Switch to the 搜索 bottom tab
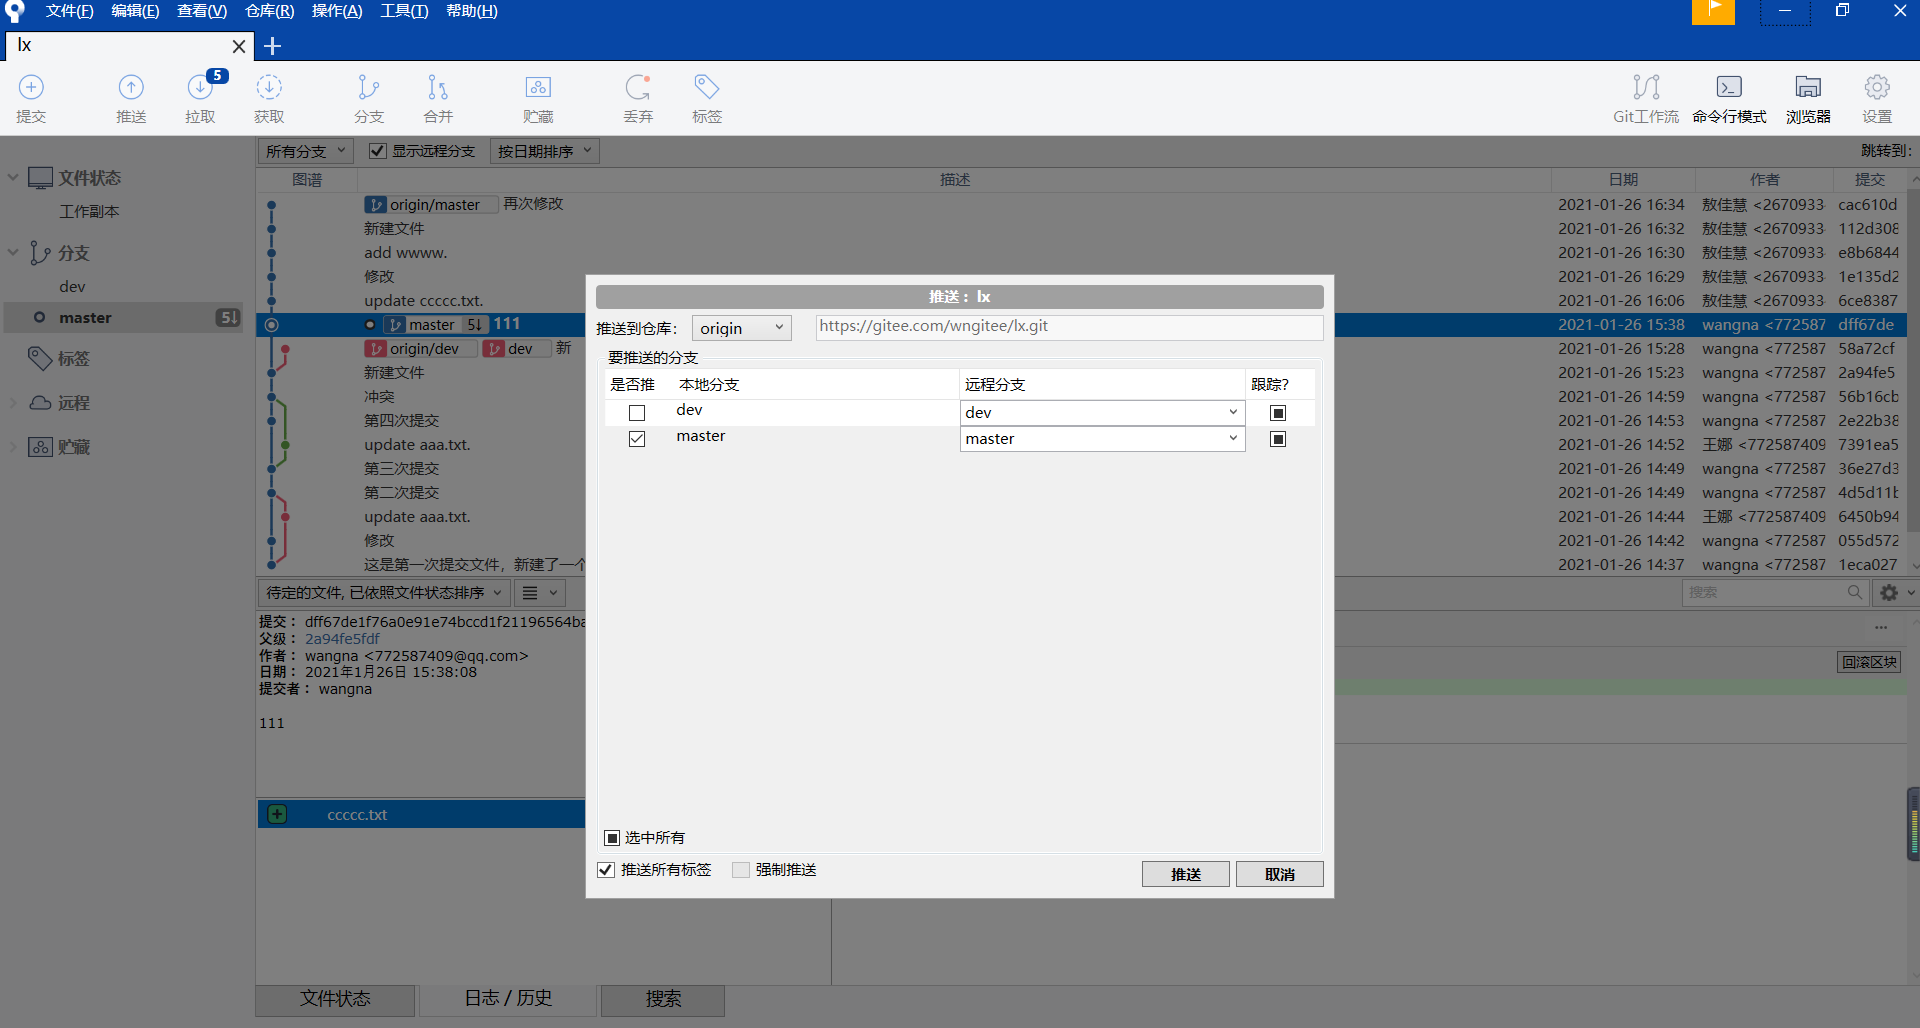This screenshot has height=1028, width=1920. click(663, 999)
